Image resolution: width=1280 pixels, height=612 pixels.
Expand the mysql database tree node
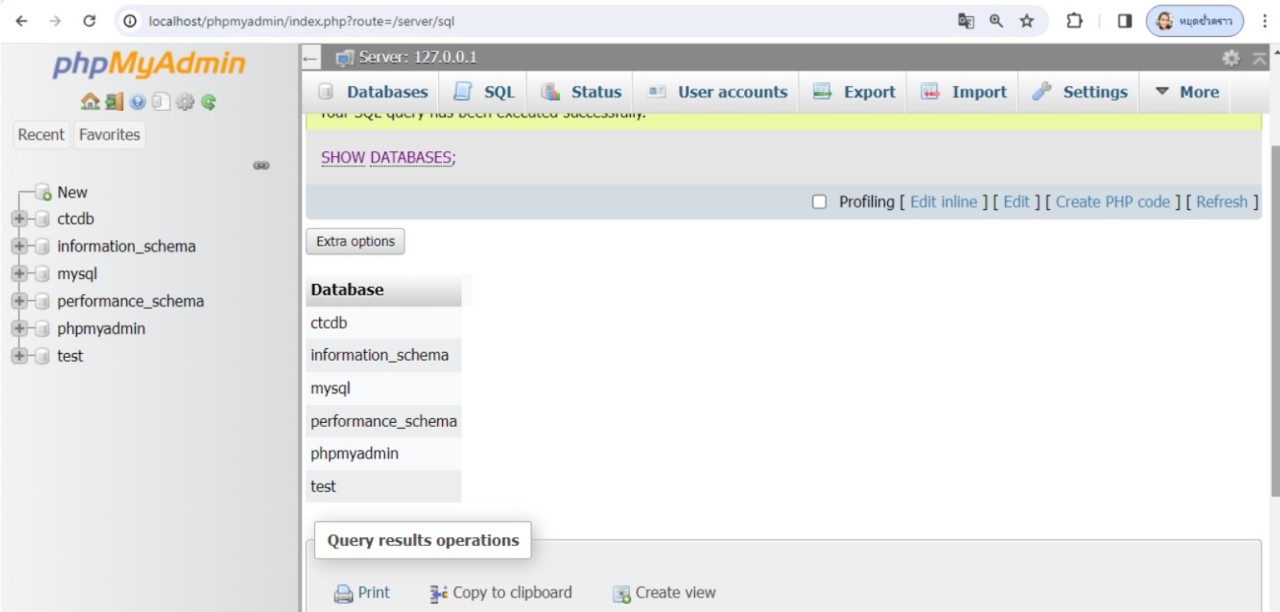point(19,274)
